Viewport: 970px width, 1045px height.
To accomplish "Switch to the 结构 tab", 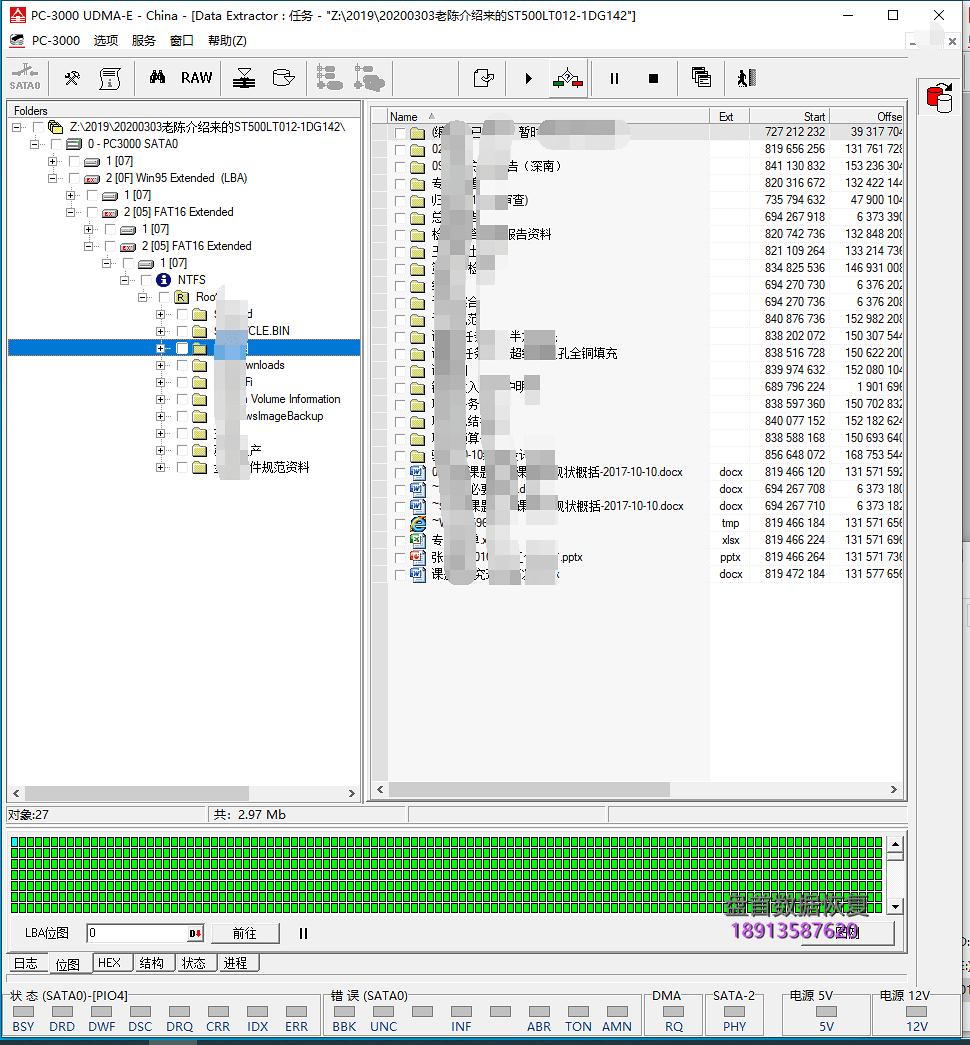I will (152, 963).
